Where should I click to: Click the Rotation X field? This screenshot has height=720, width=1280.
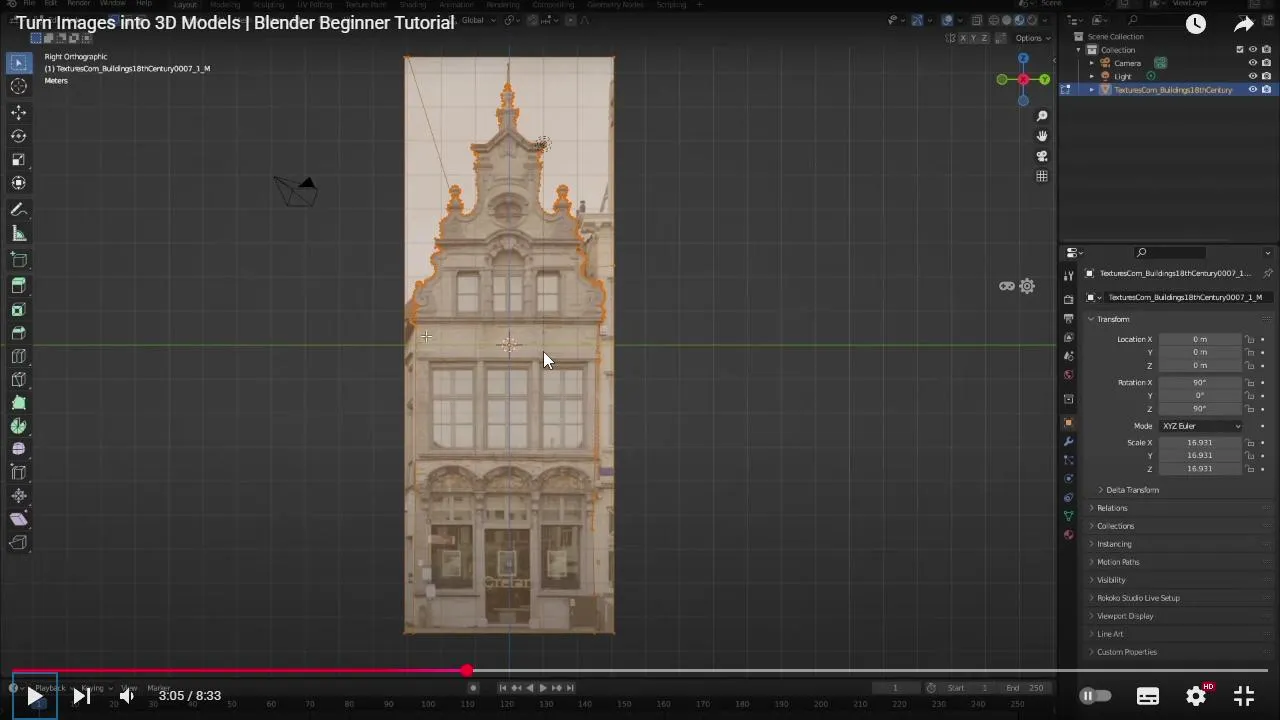click(x=1200, y=382)
